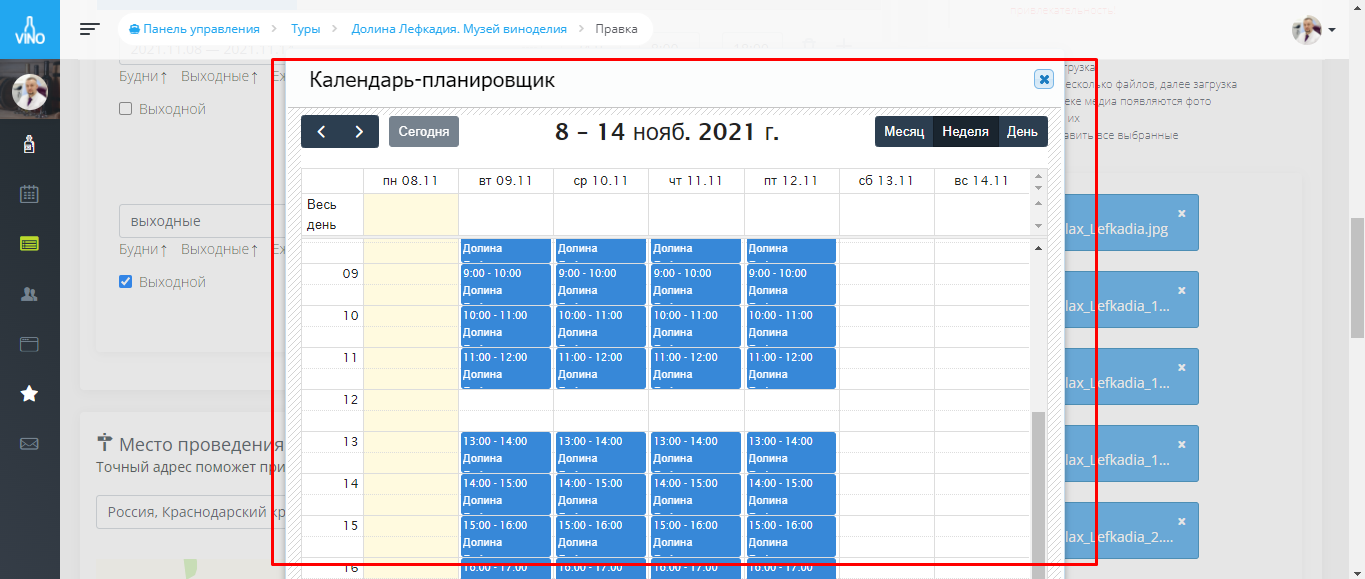The height and width of the screenshot is (579, 1365).
Task: Click the вс 14.11 day header
Action: coord(982,181)
